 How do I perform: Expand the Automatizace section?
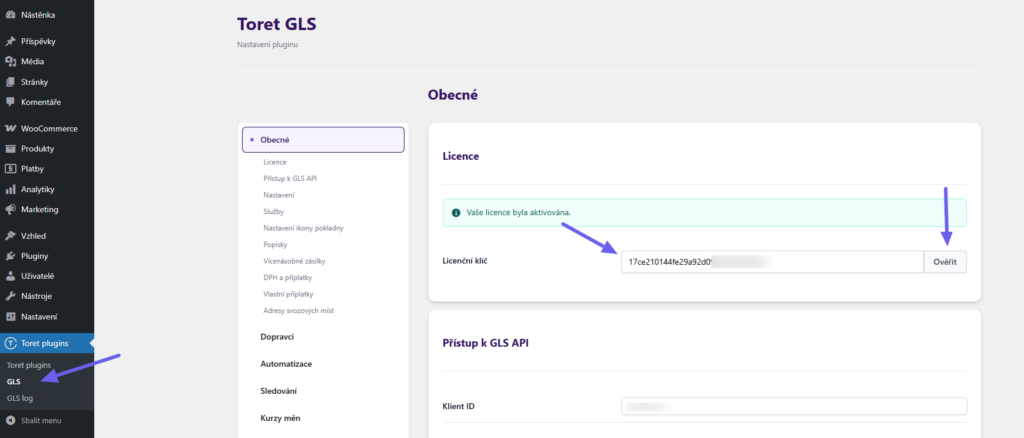coord(286,364)
